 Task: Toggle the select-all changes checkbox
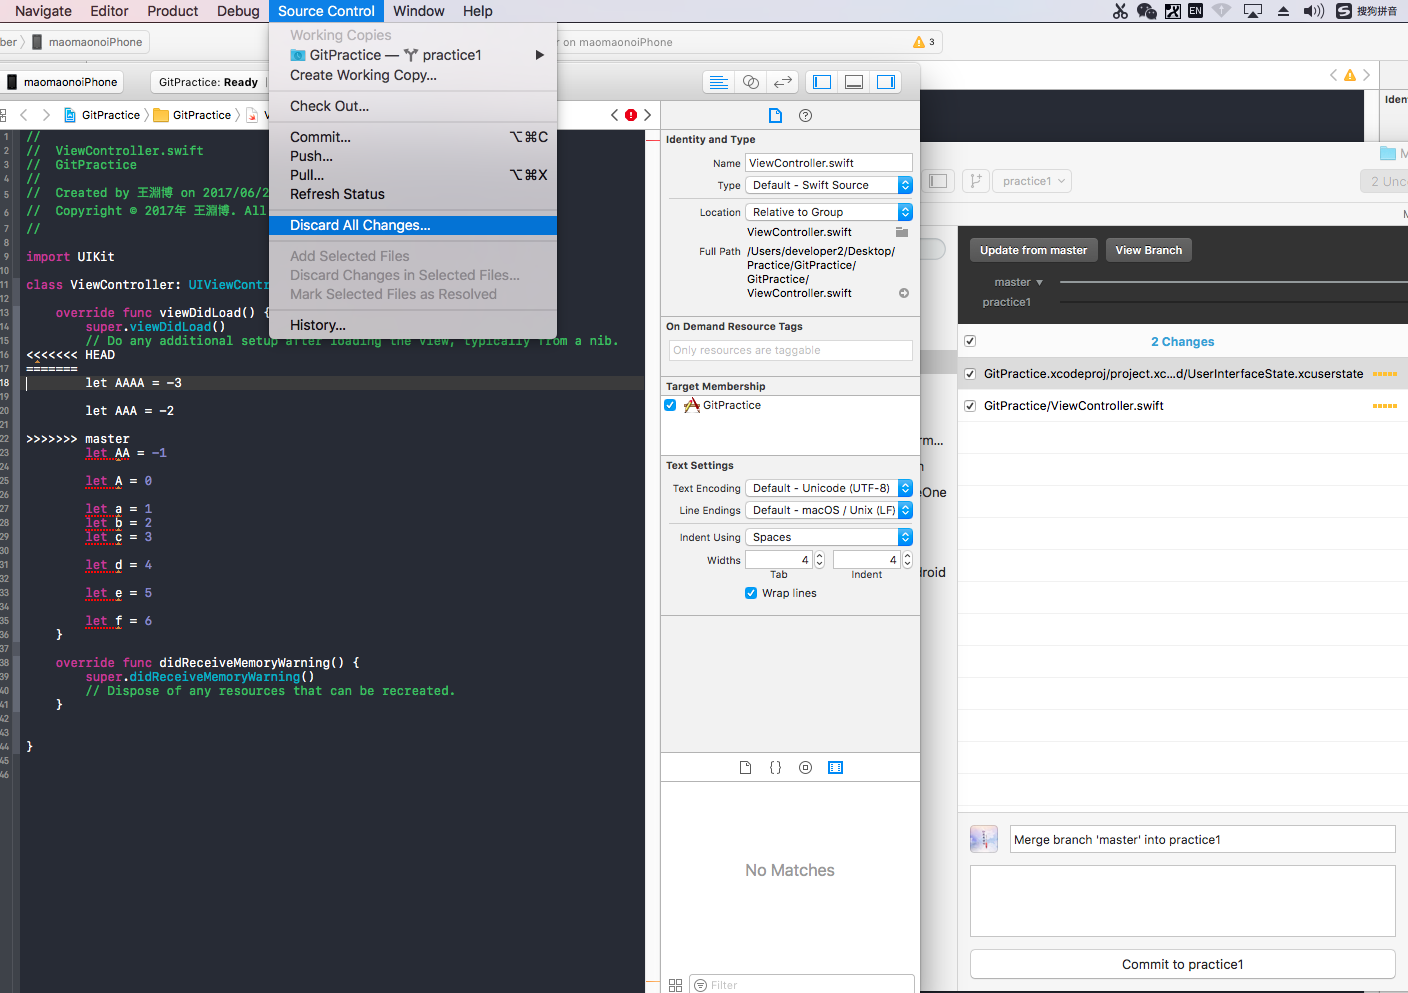969,341
